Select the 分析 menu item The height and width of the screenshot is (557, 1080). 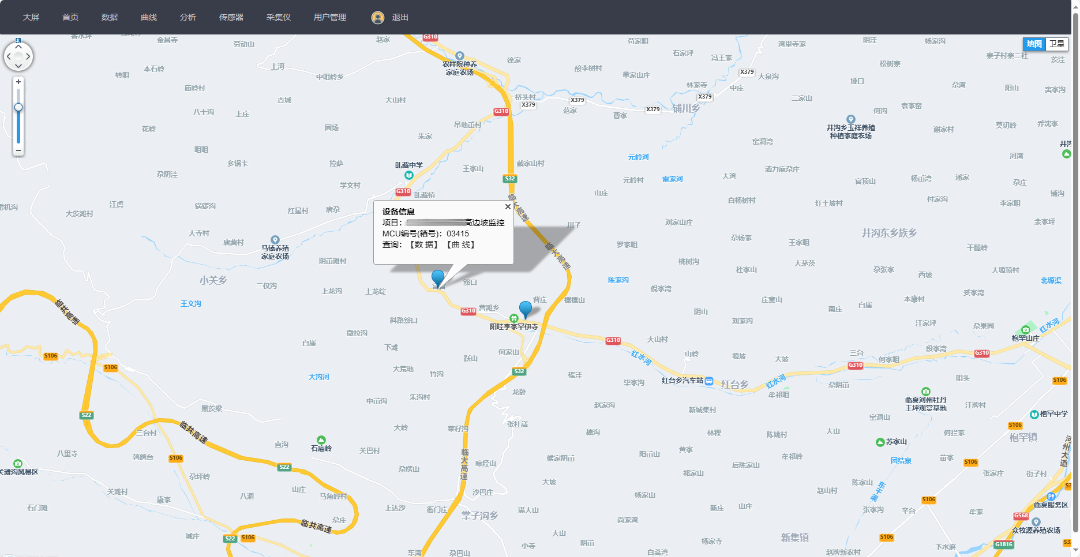click(187, 17)
